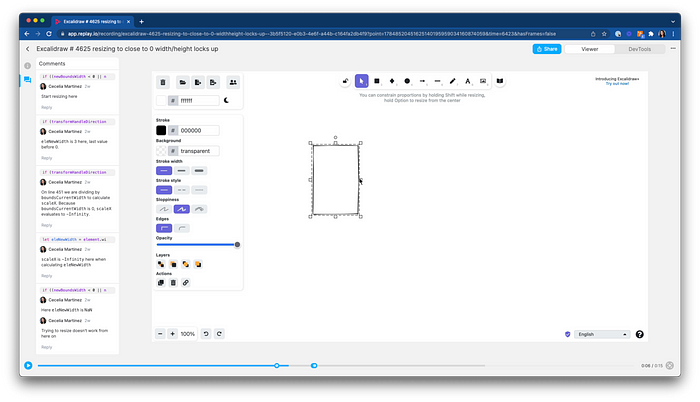Select sharp Edges option
The height and width of the screenshot is (402, 700).
click(x=164, y=228)
